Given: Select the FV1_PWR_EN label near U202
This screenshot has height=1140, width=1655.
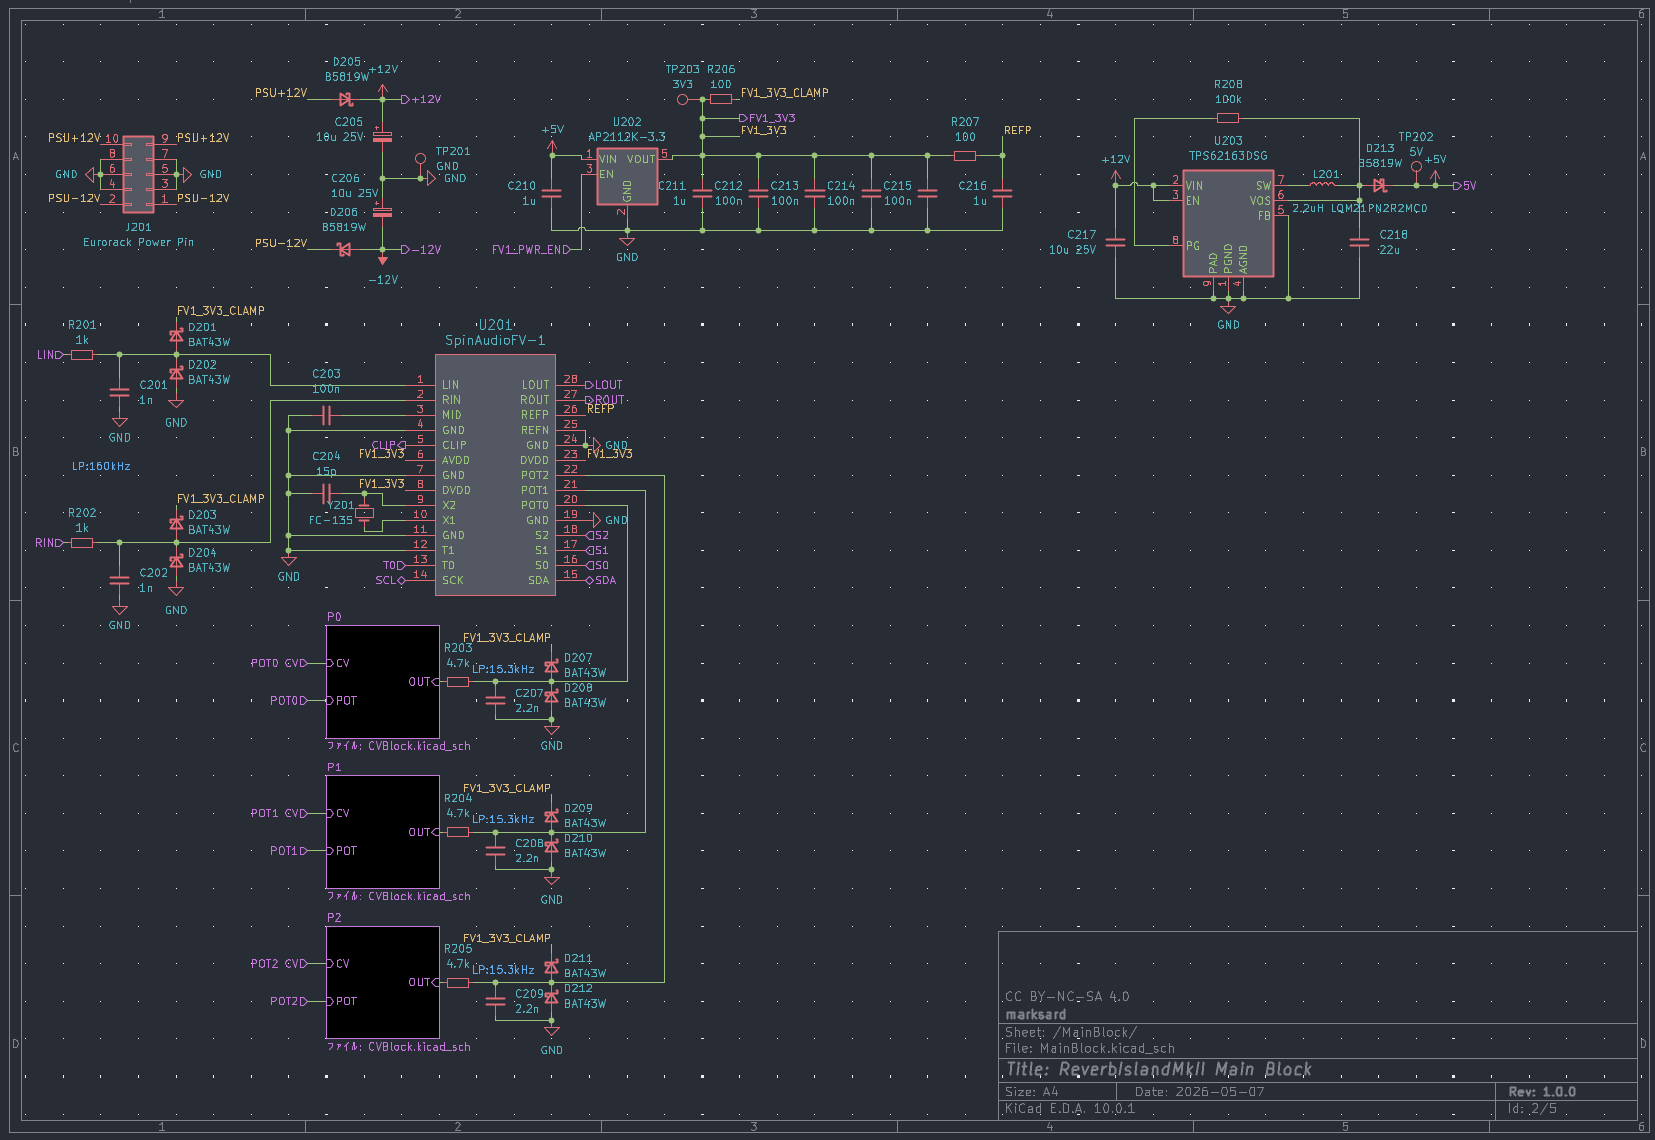Looking at the screenshot, I should (x=530, y=250).
